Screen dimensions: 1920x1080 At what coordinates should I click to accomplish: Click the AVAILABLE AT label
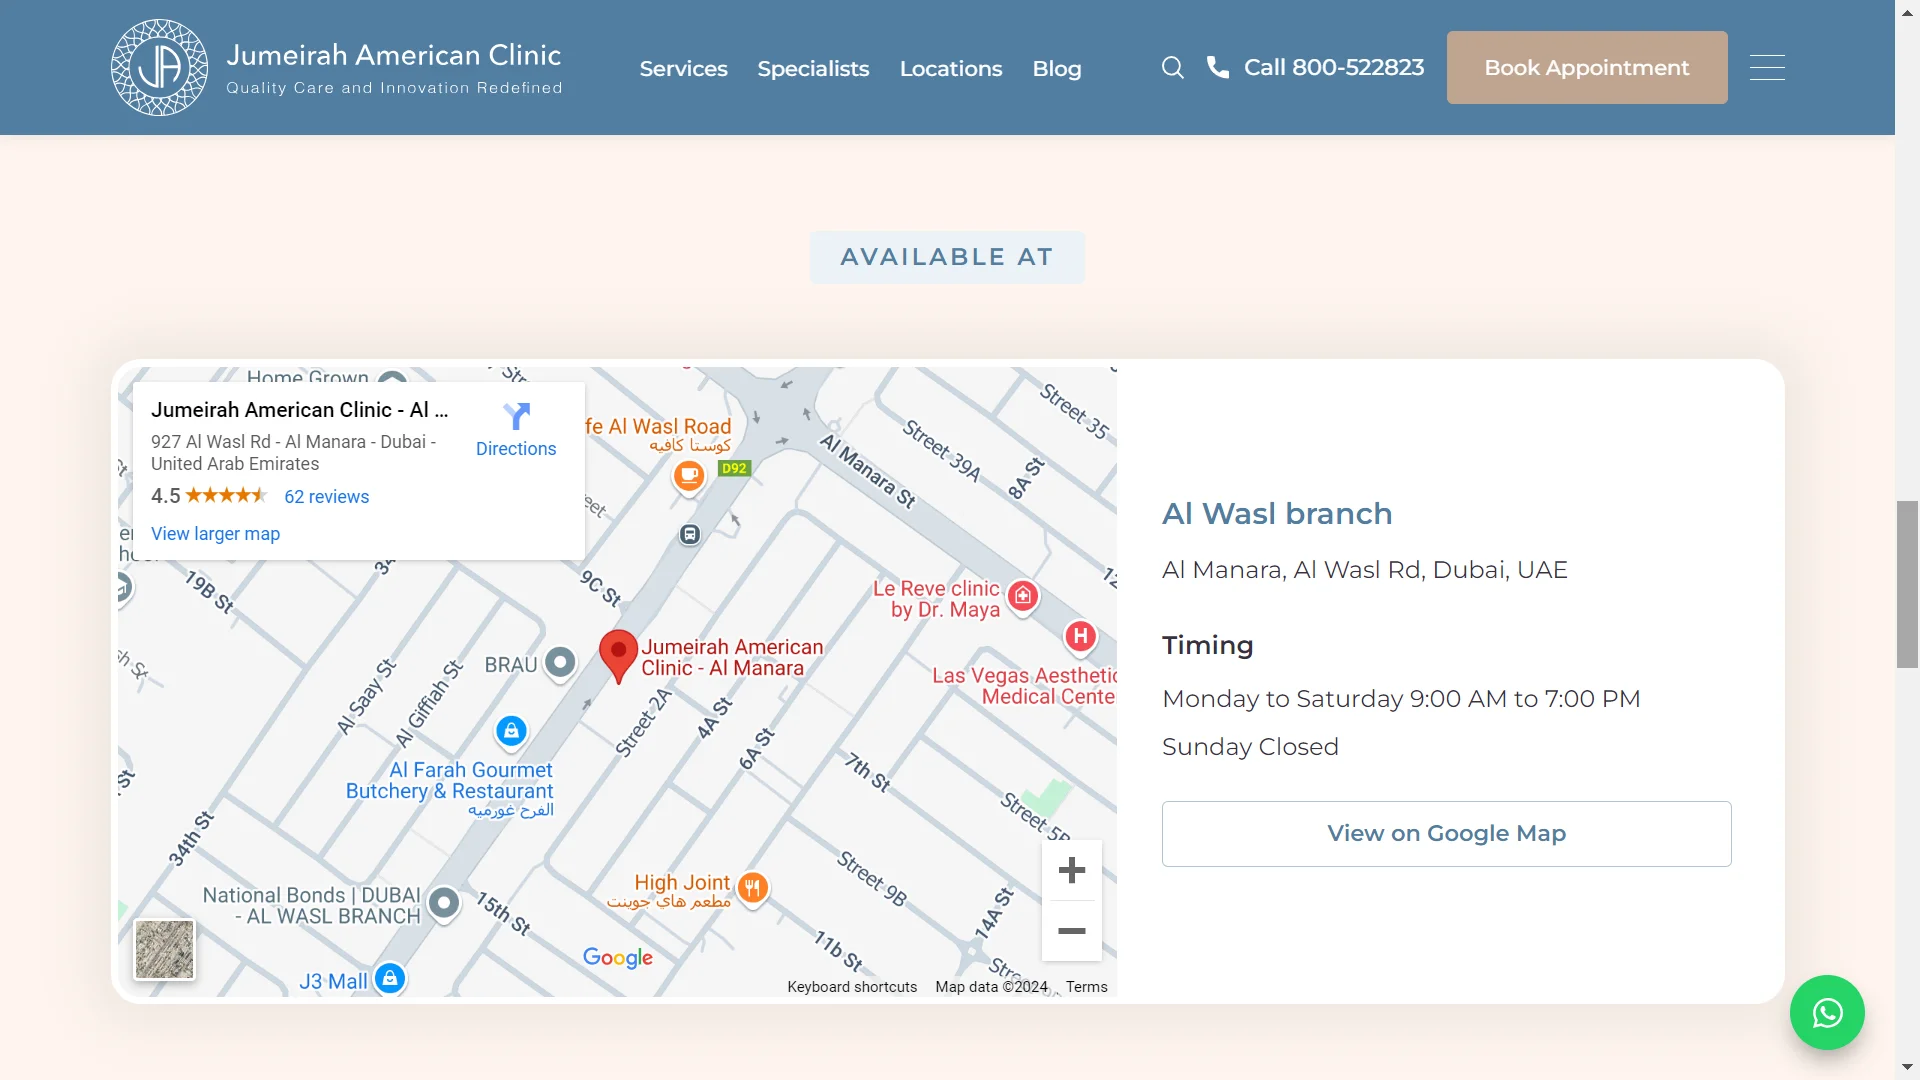tap(947, 257)
